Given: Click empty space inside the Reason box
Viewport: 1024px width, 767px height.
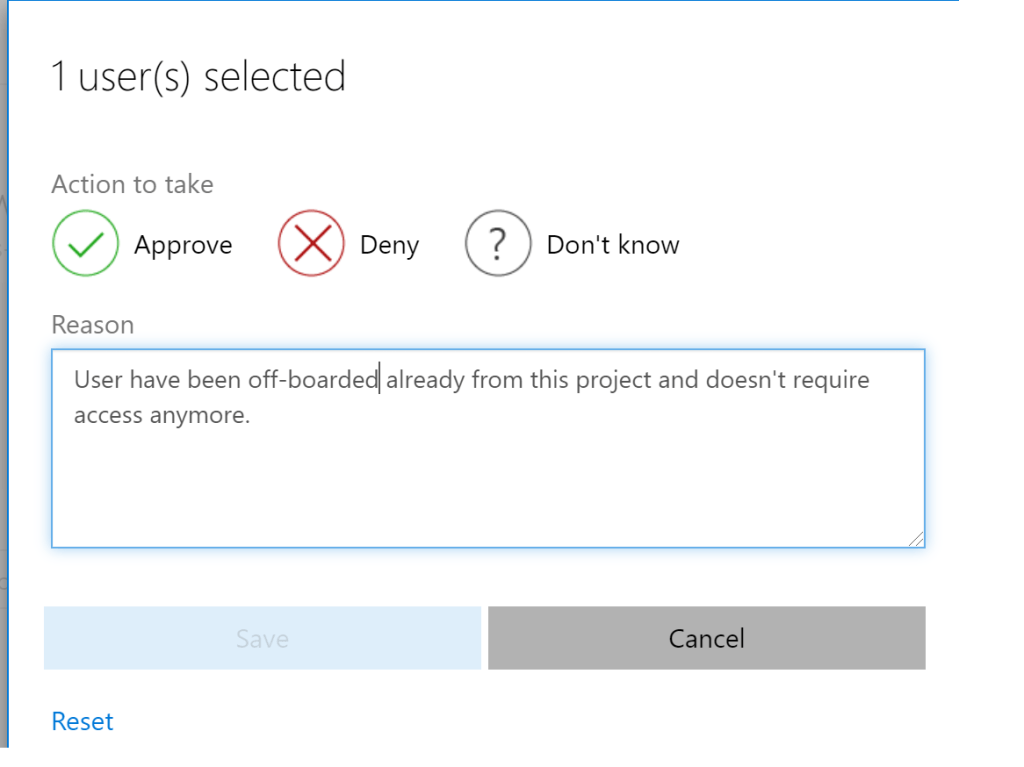Looking at the screenshot, I should [487, 490].
